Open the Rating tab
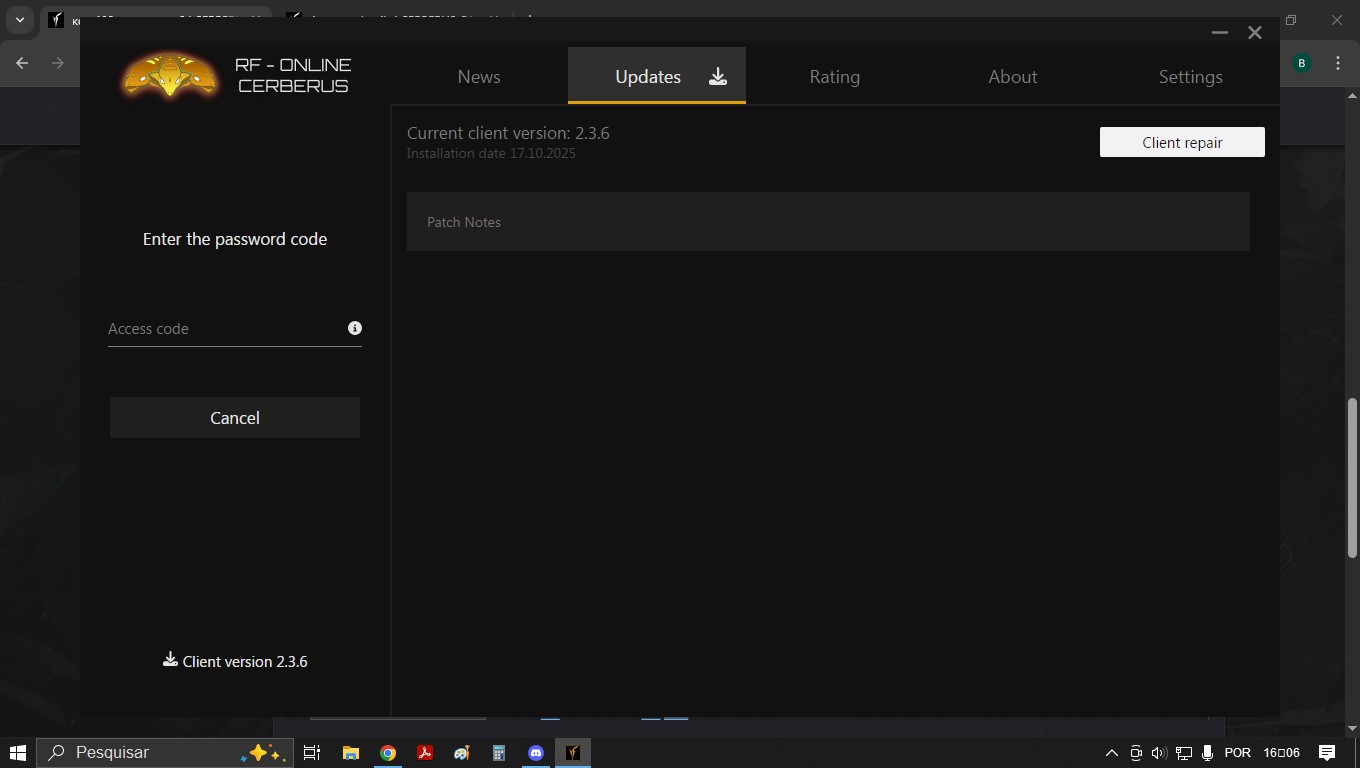The height and width of the screenshot is (768, 1360). coord(835,77)
